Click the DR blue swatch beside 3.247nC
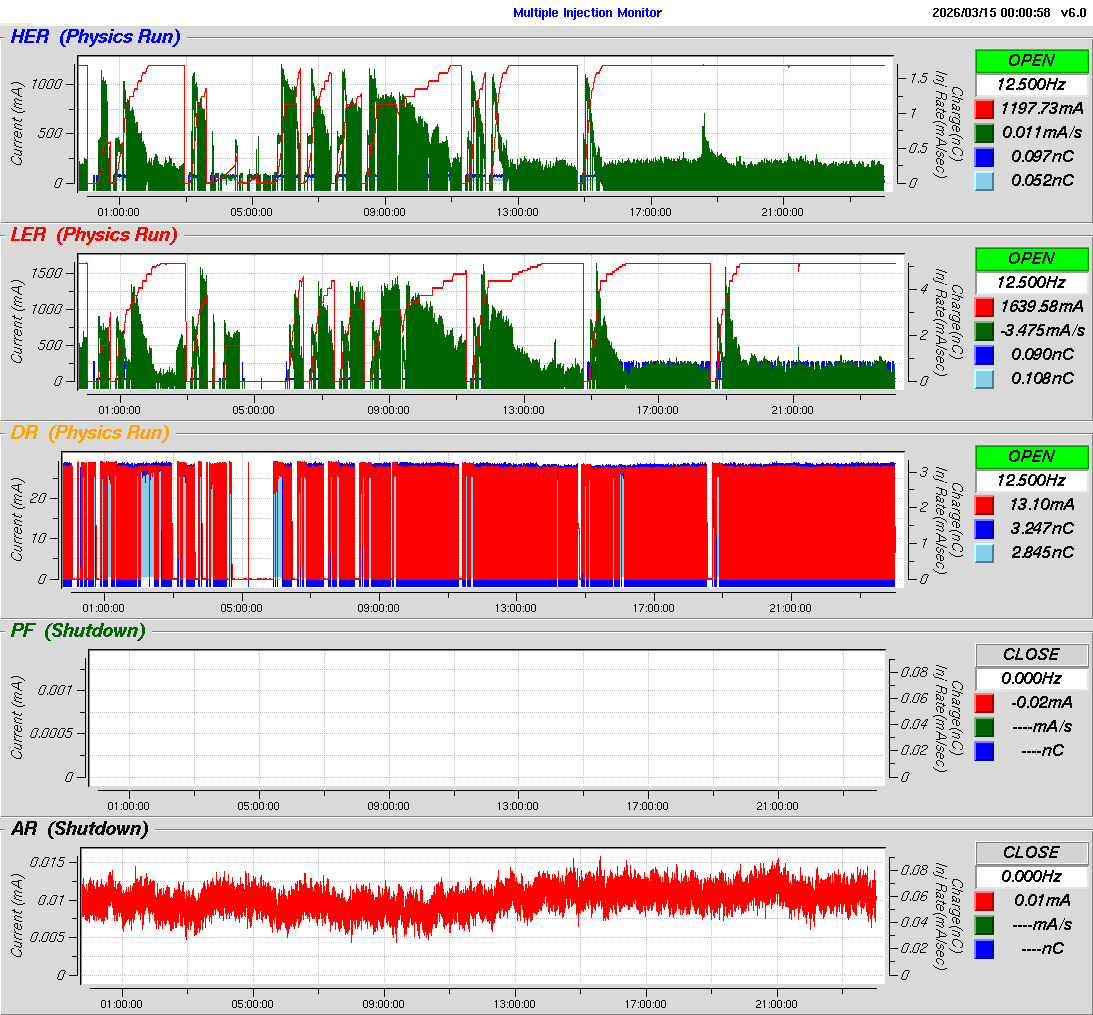Image resolution: width=1093 pixels, height=1015 pixels. tap(984, 528)
